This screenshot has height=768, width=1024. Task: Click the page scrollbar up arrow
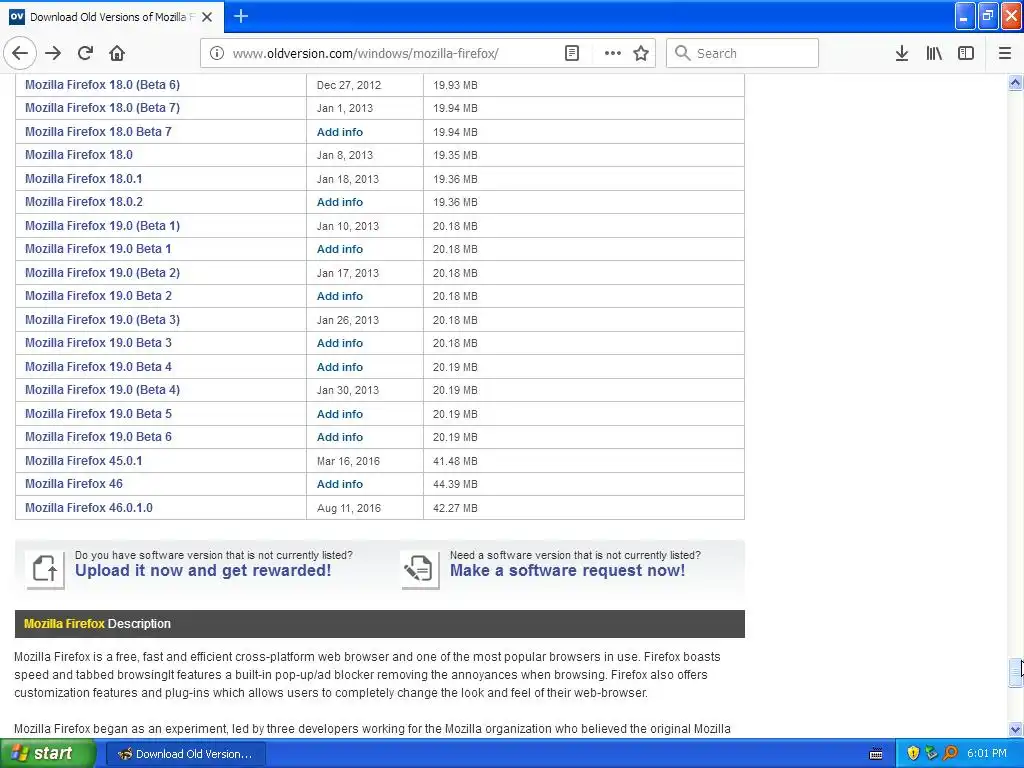point(1015,82)
